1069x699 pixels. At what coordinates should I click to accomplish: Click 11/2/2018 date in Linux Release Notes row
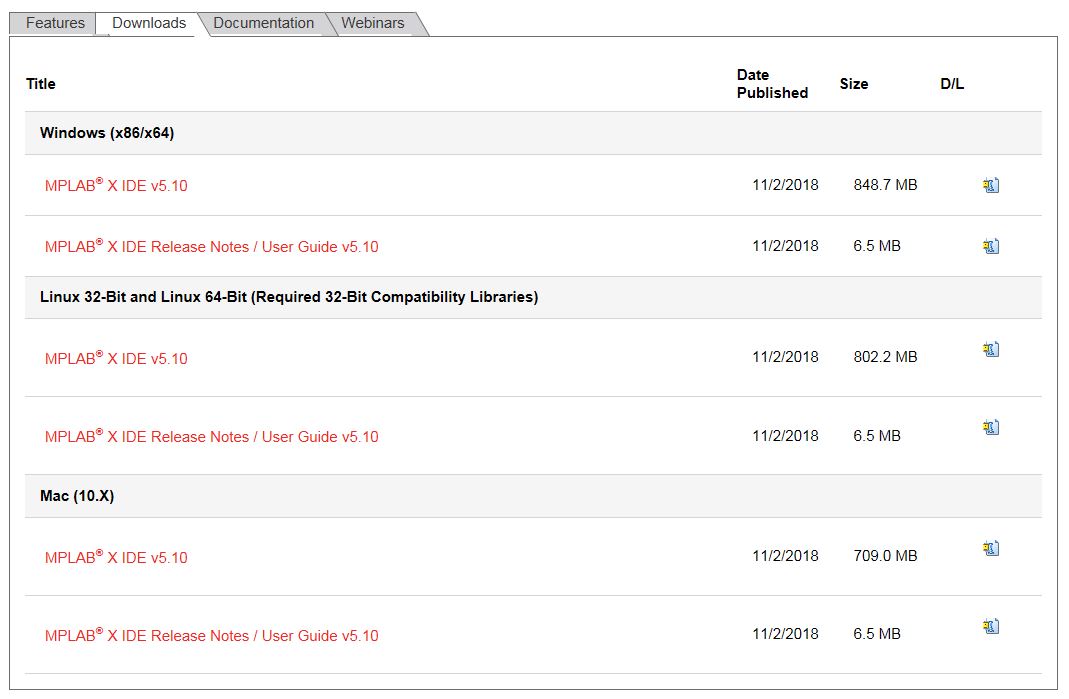click(785, 436)
